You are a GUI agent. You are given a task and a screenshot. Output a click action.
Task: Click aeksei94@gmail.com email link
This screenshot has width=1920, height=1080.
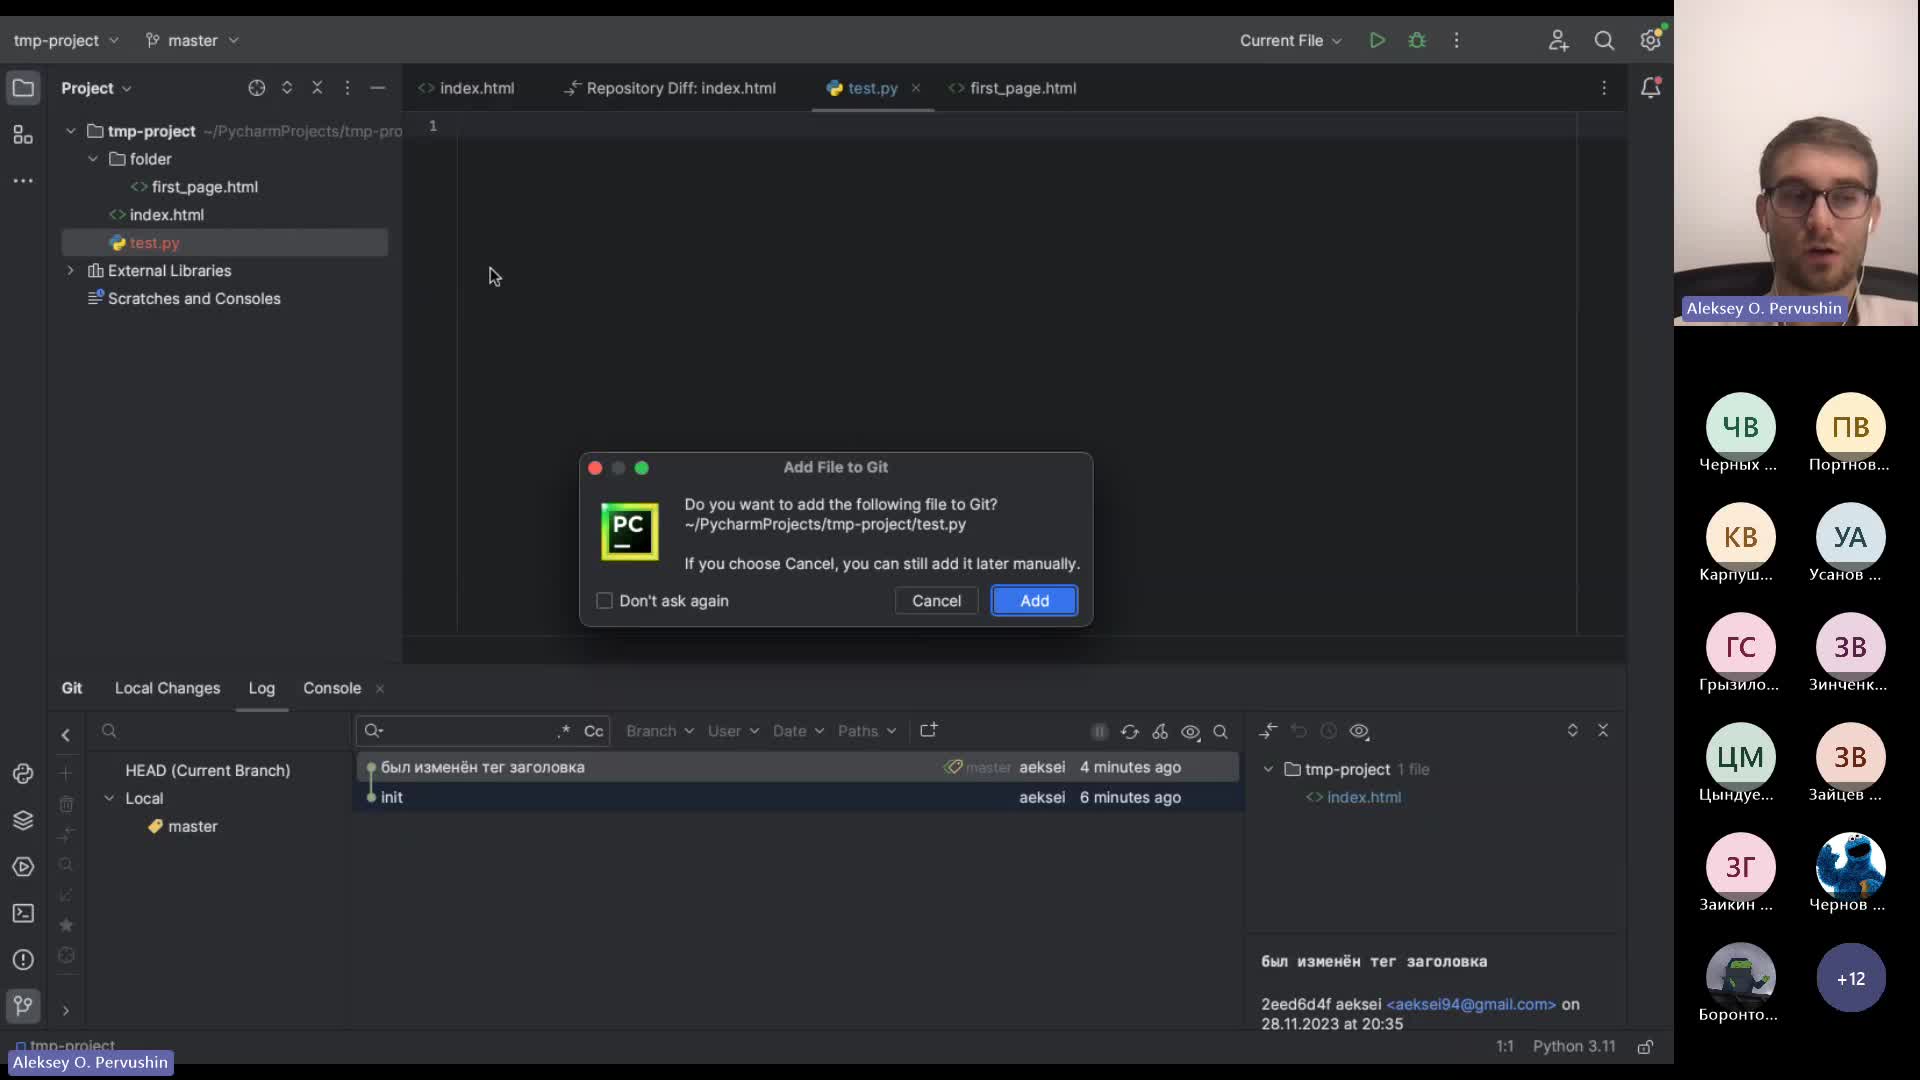pyautogui.click(x=1471, y=1004)
